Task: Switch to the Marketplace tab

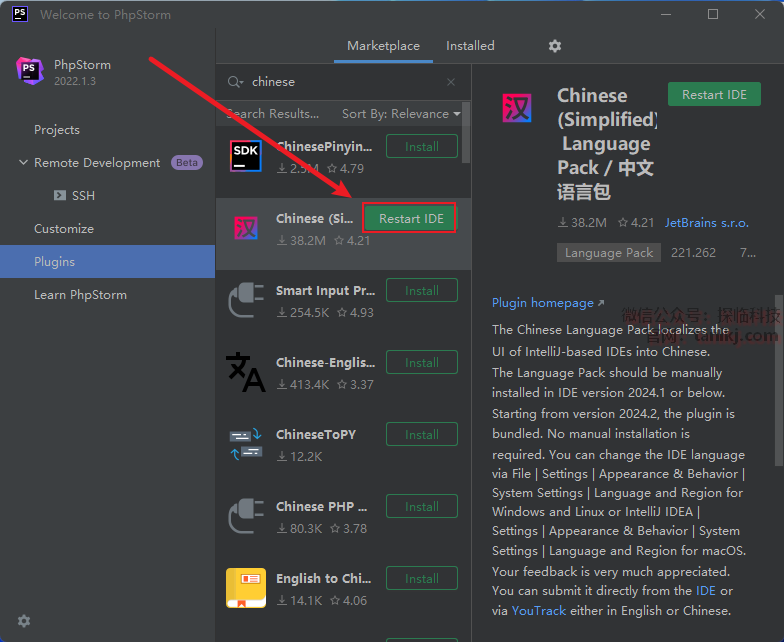Action: 384,46
